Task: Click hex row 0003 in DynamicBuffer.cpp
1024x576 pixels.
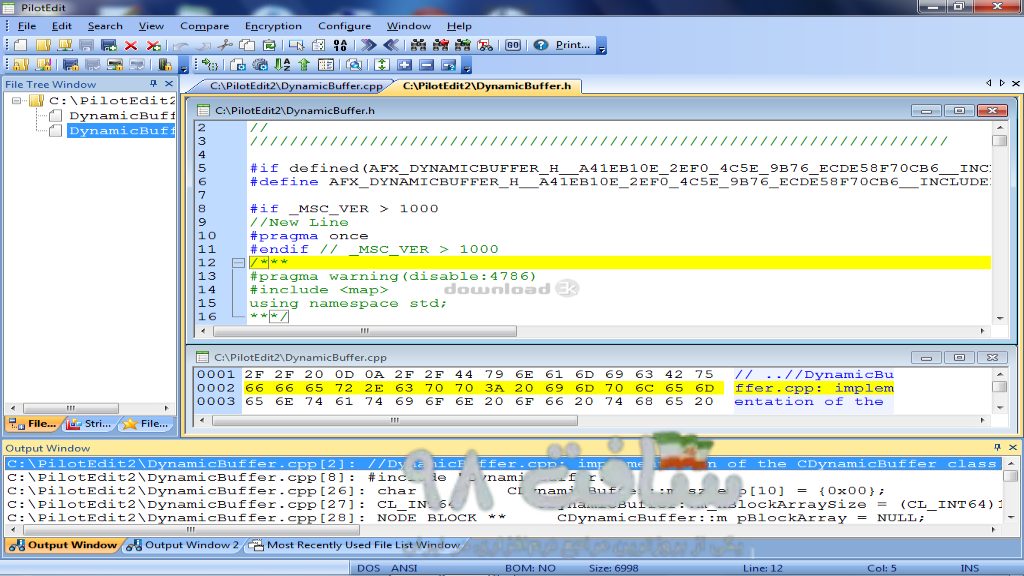Action: click(x=545, y=402)
